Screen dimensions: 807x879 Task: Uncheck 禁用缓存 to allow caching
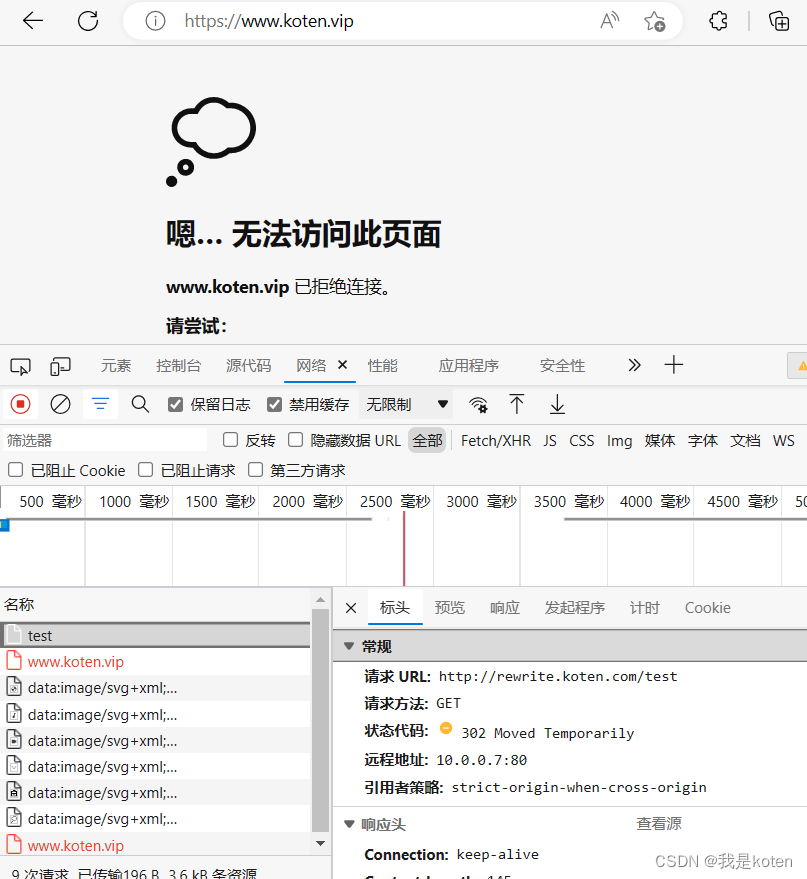coord(274,404)
